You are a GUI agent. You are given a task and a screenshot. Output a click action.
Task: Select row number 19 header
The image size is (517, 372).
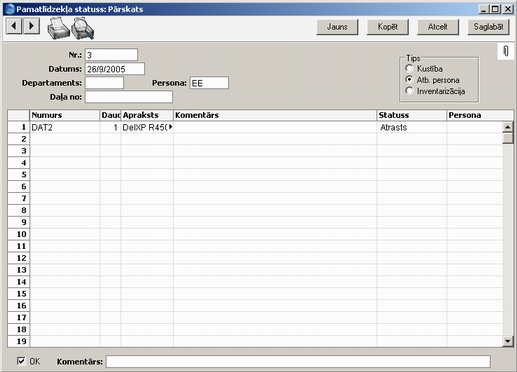[x=19, y=341]
